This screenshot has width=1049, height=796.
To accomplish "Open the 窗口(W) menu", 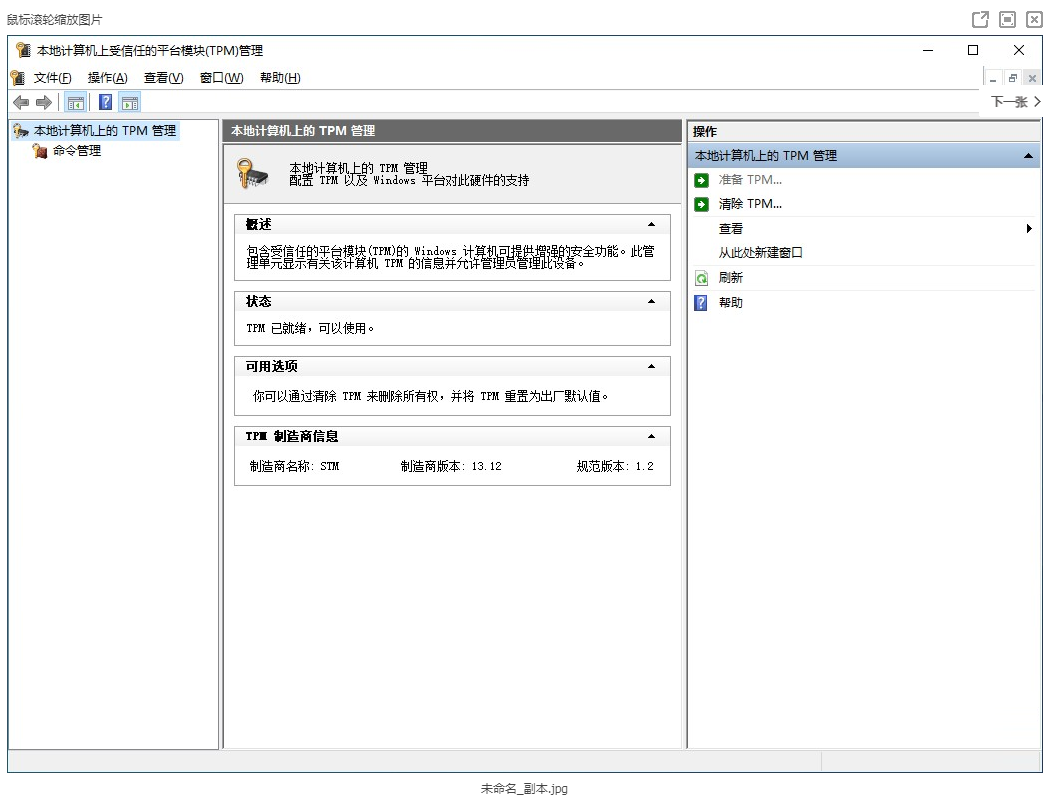I will [219, 77].
